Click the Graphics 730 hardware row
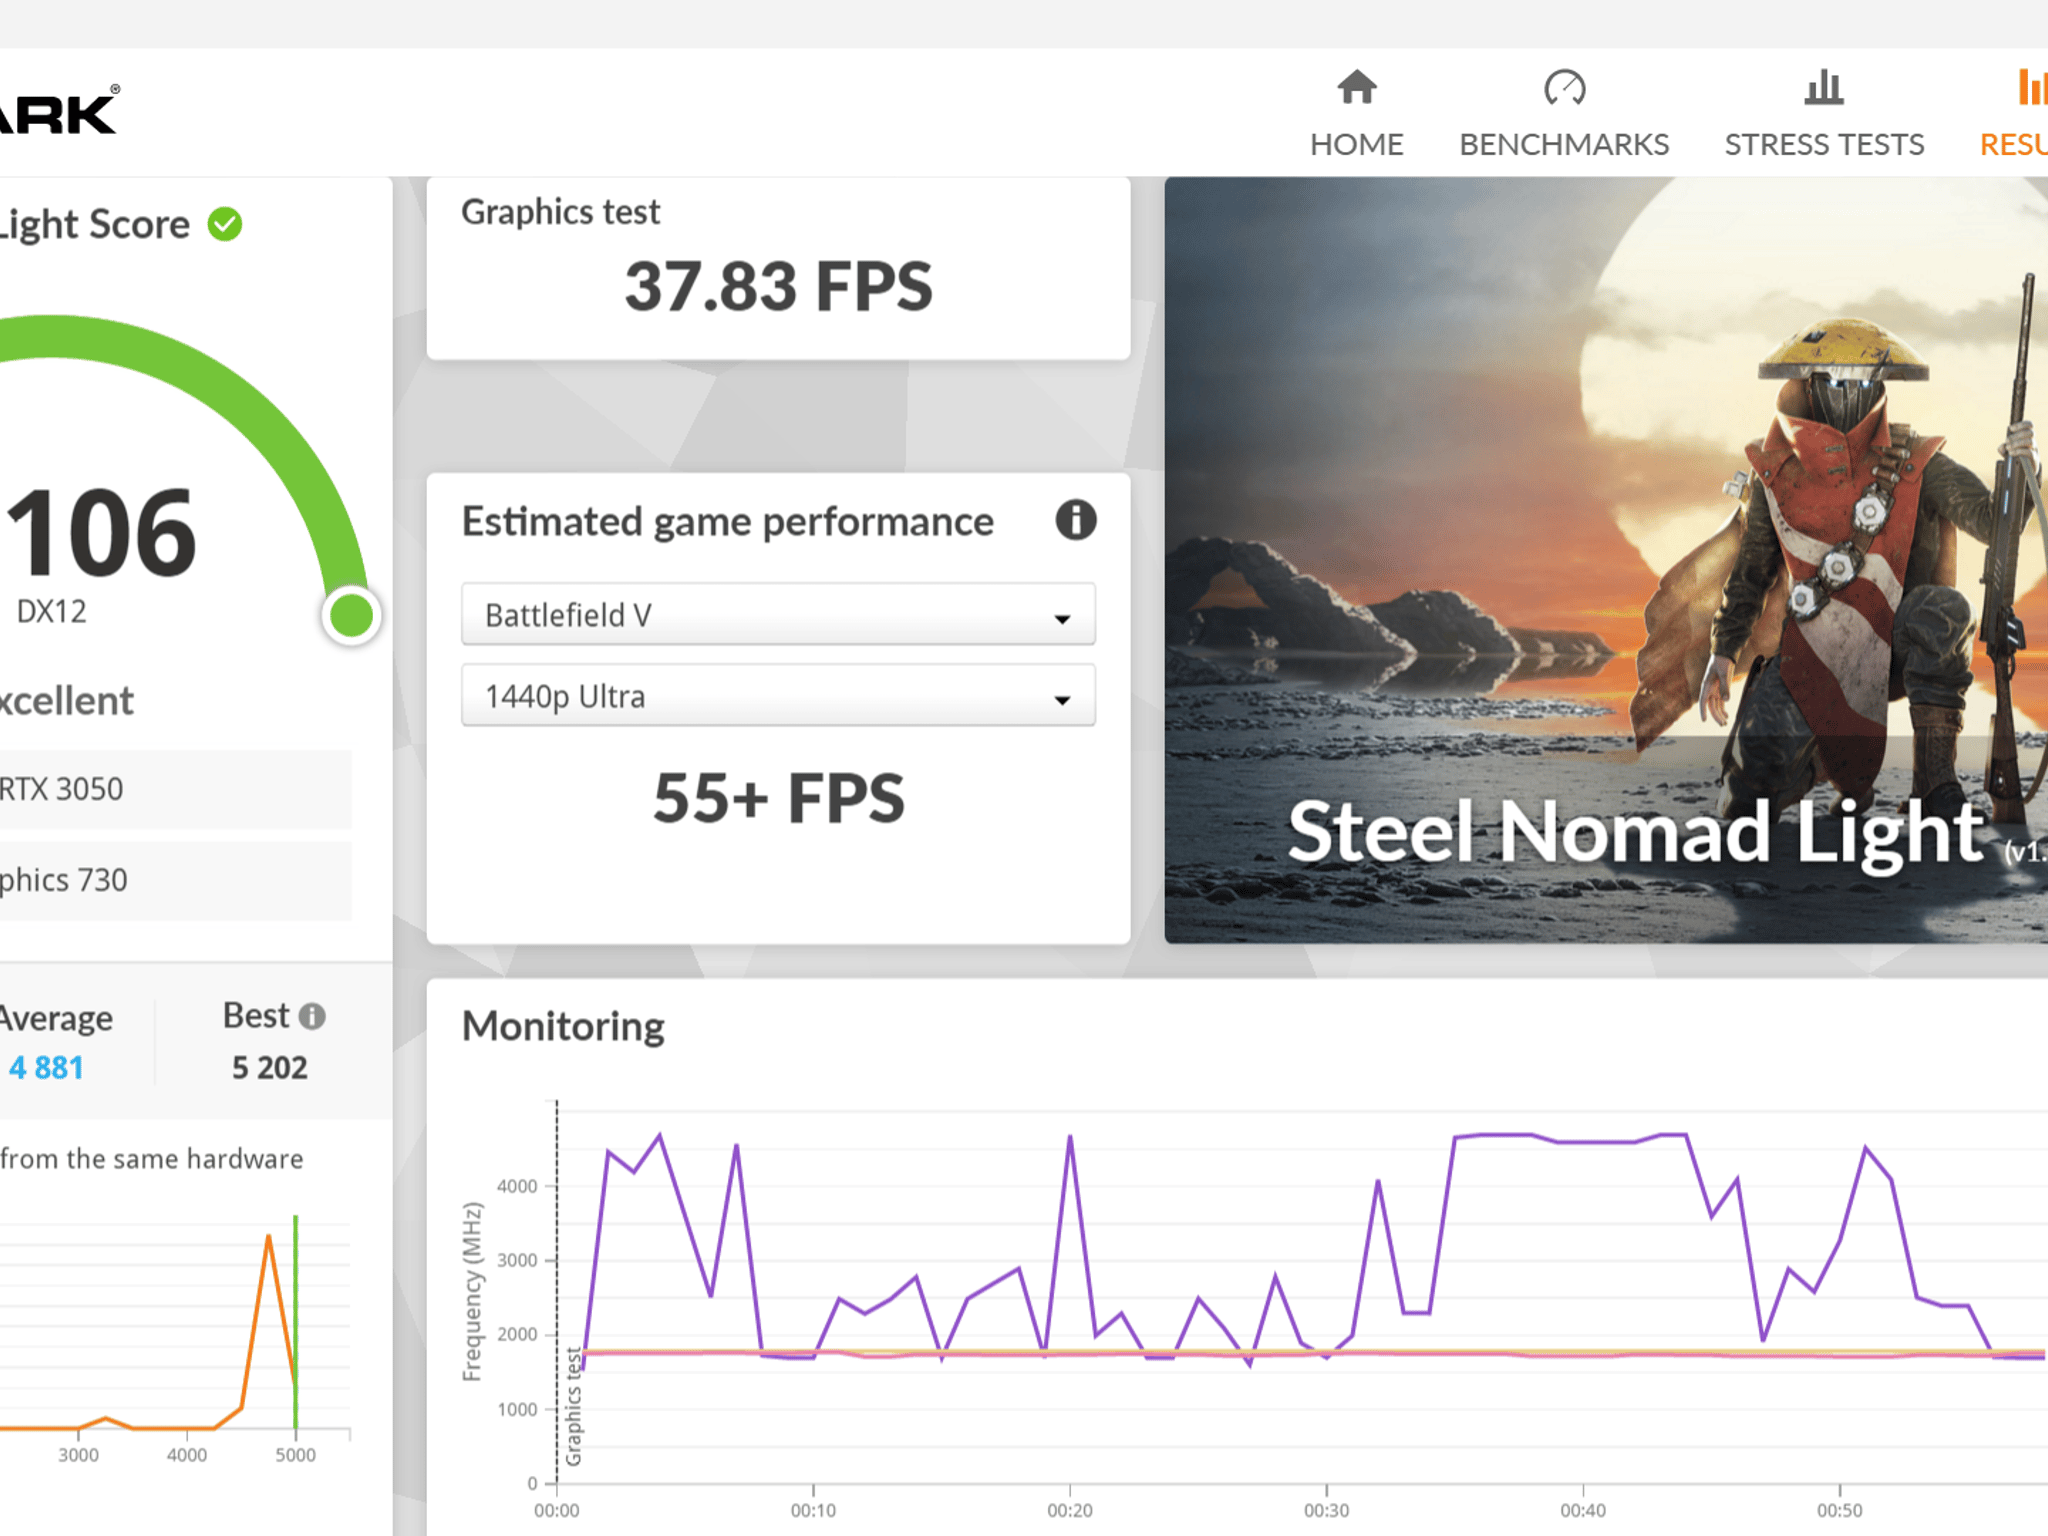The height and width of the screenshot is (1536, 2048). point(175,880)
